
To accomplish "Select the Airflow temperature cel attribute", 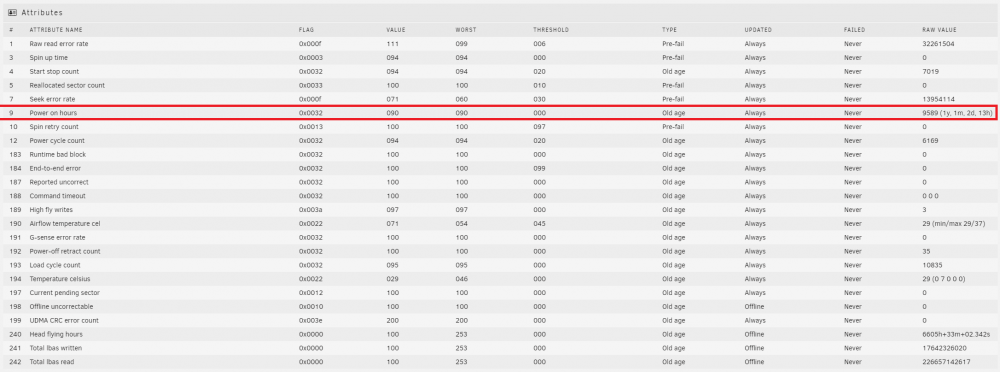I will tap(65, 223).
